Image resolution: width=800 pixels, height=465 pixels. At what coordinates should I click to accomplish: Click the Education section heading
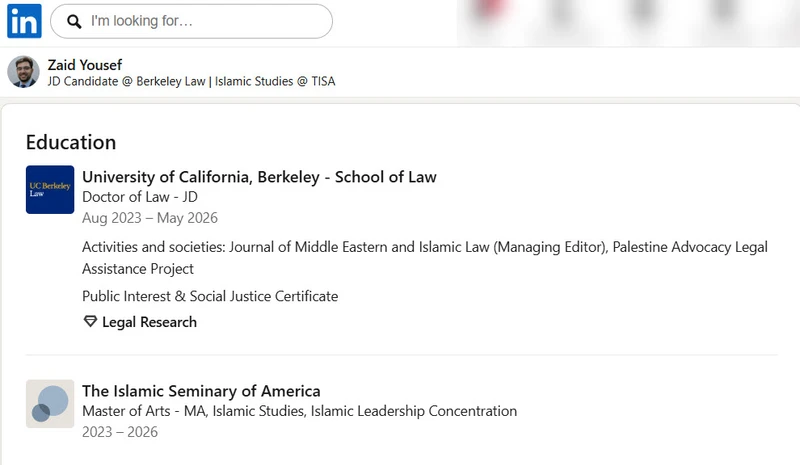coord(71,142)
